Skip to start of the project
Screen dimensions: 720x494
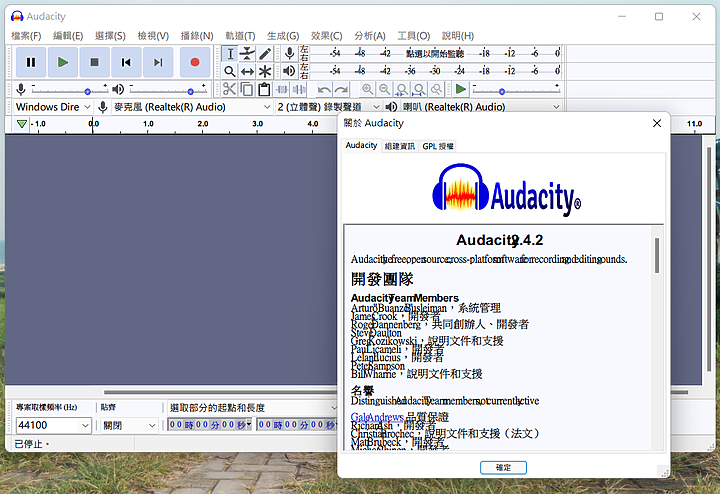pos(126,62)
